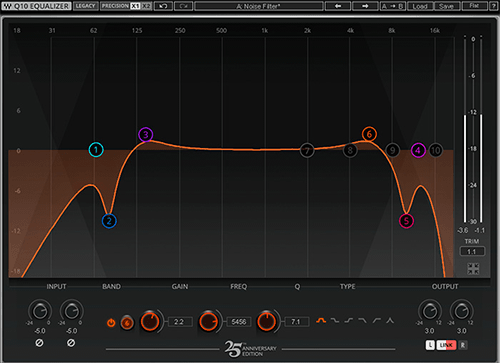500x363 pixels.
Task: Click the band GAIN knob
Action: (150, 322)
